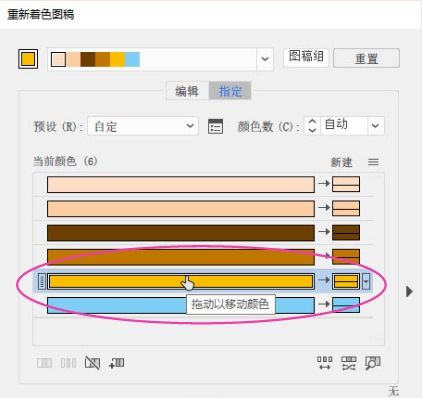Select the active yellow color swatch at top left
The height and width of the screenshot is (398, 422).
click(28, 59)
